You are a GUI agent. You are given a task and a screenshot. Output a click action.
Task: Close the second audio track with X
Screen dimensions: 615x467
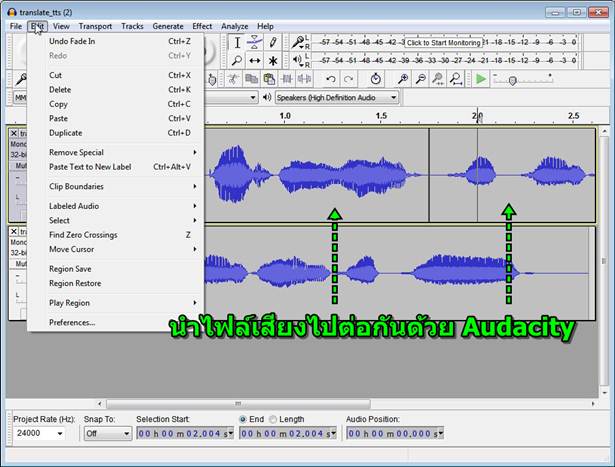pos(14,231)
